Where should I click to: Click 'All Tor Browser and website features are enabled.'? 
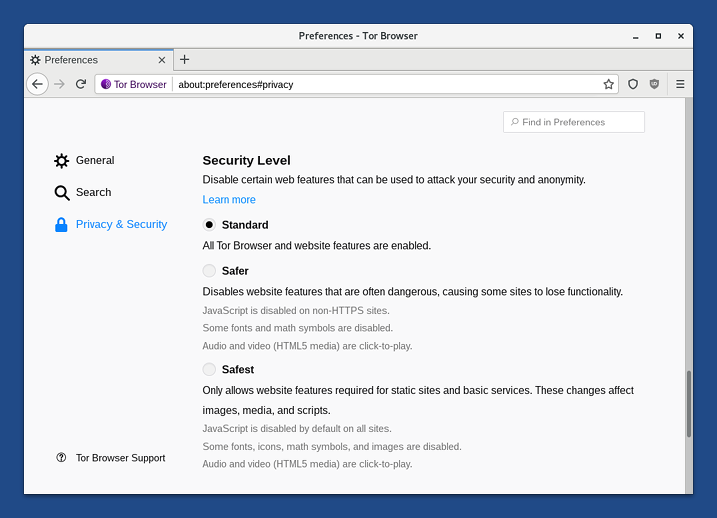click(x=316, y=246)
